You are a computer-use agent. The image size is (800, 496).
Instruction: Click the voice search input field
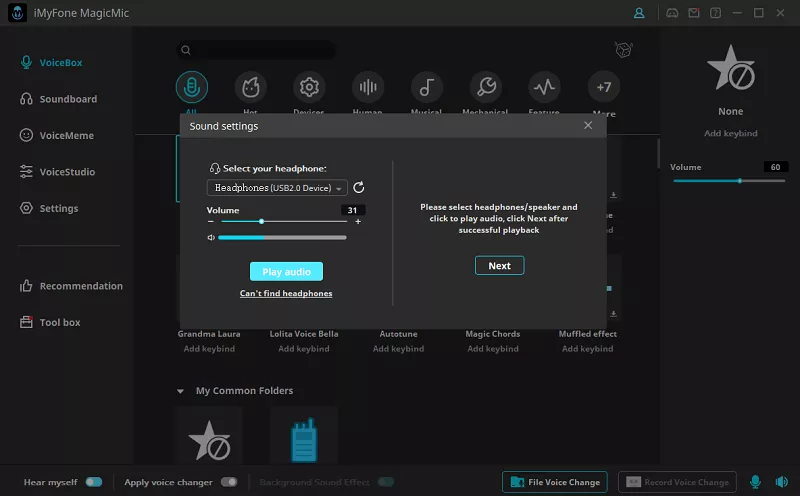click(256, 50)
